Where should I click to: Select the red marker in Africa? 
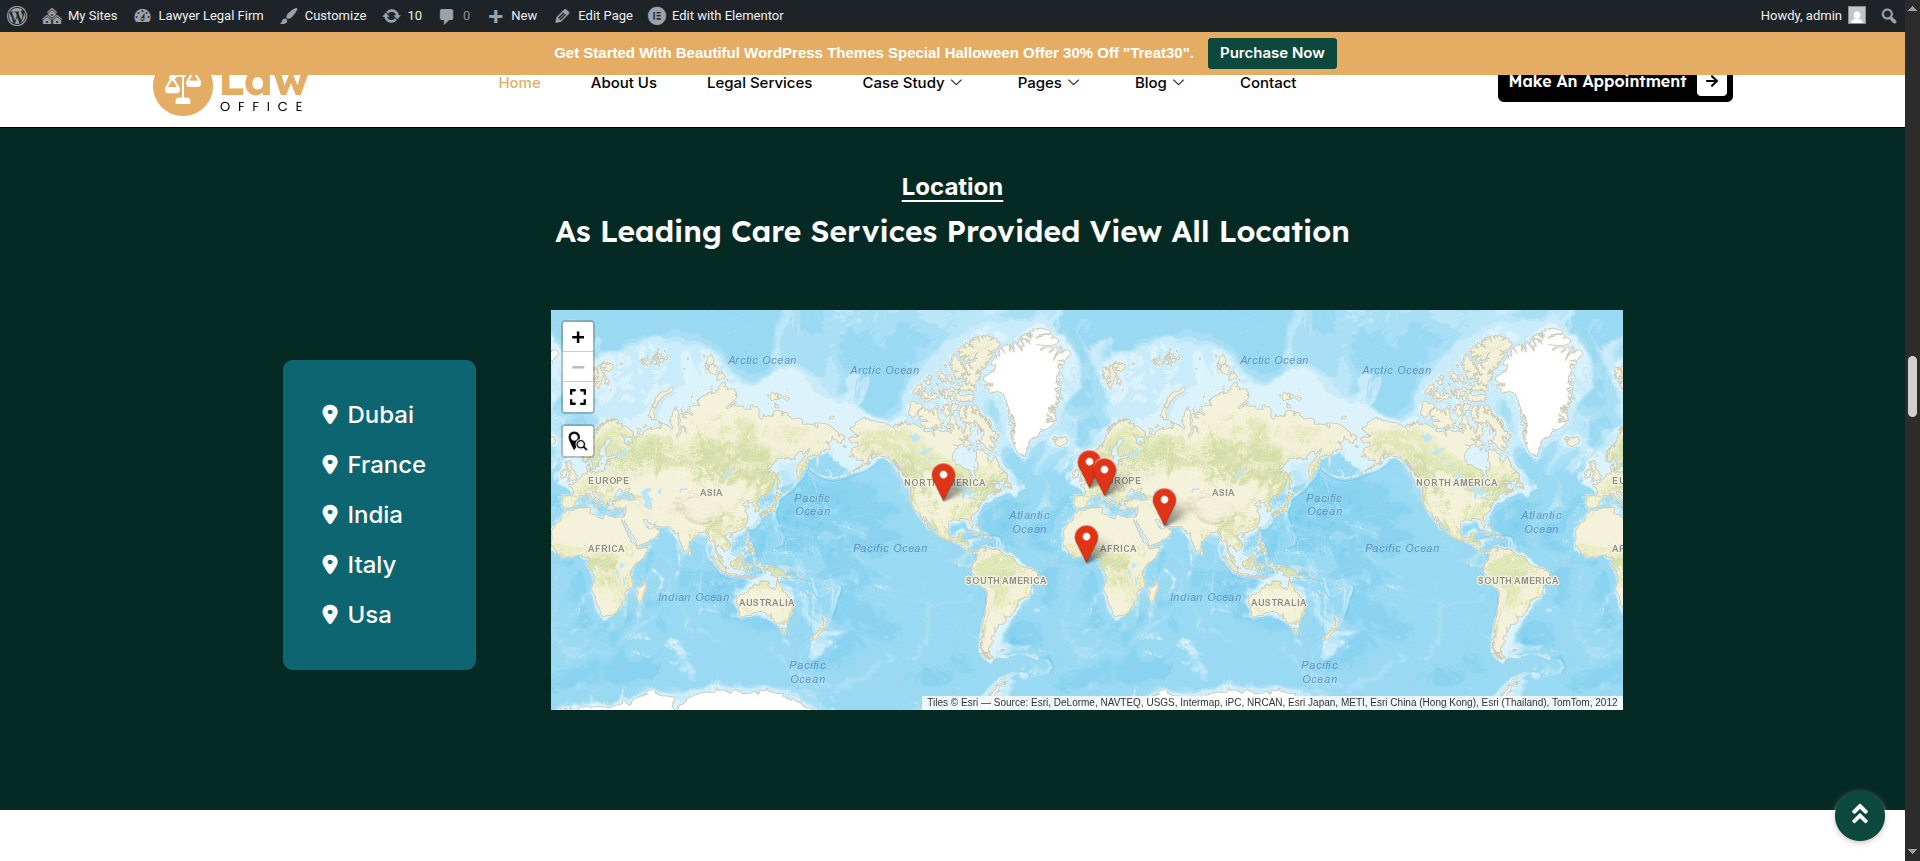[x=1086, y=542]
